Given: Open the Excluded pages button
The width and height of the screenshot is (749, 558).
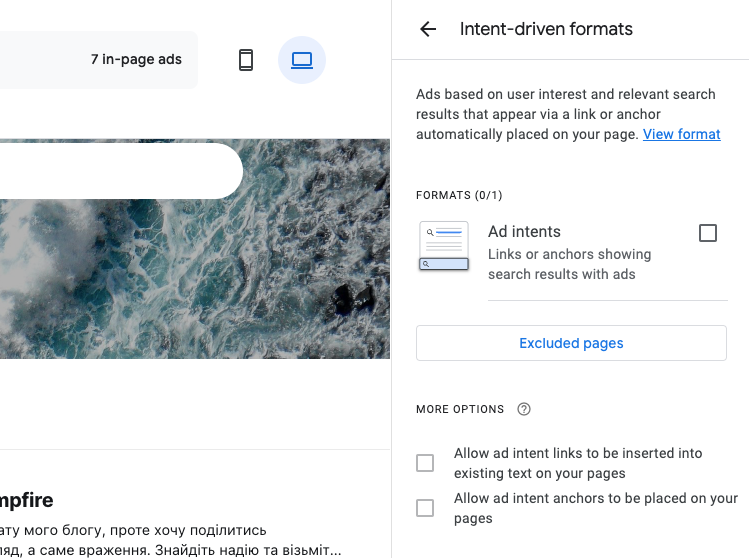Looking at the screenshot, I should pyautogui.click(x=571, y=343).
